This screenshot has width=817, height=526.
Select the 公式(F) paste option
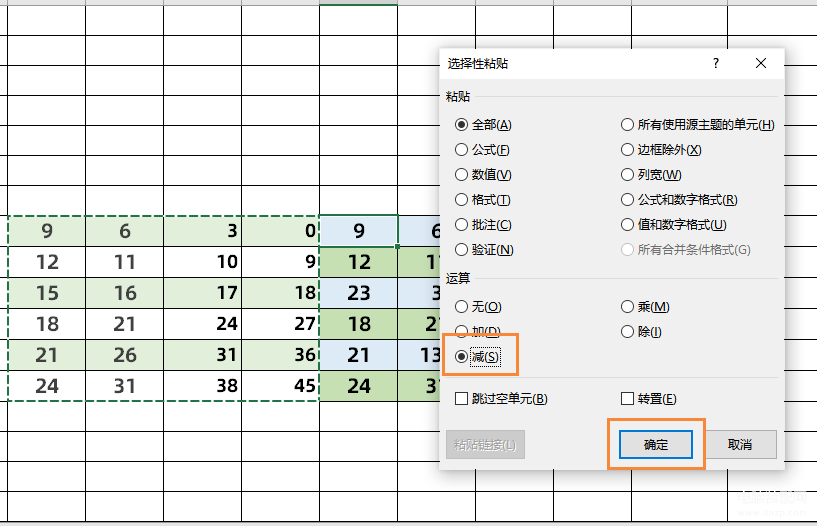[482, 150]
